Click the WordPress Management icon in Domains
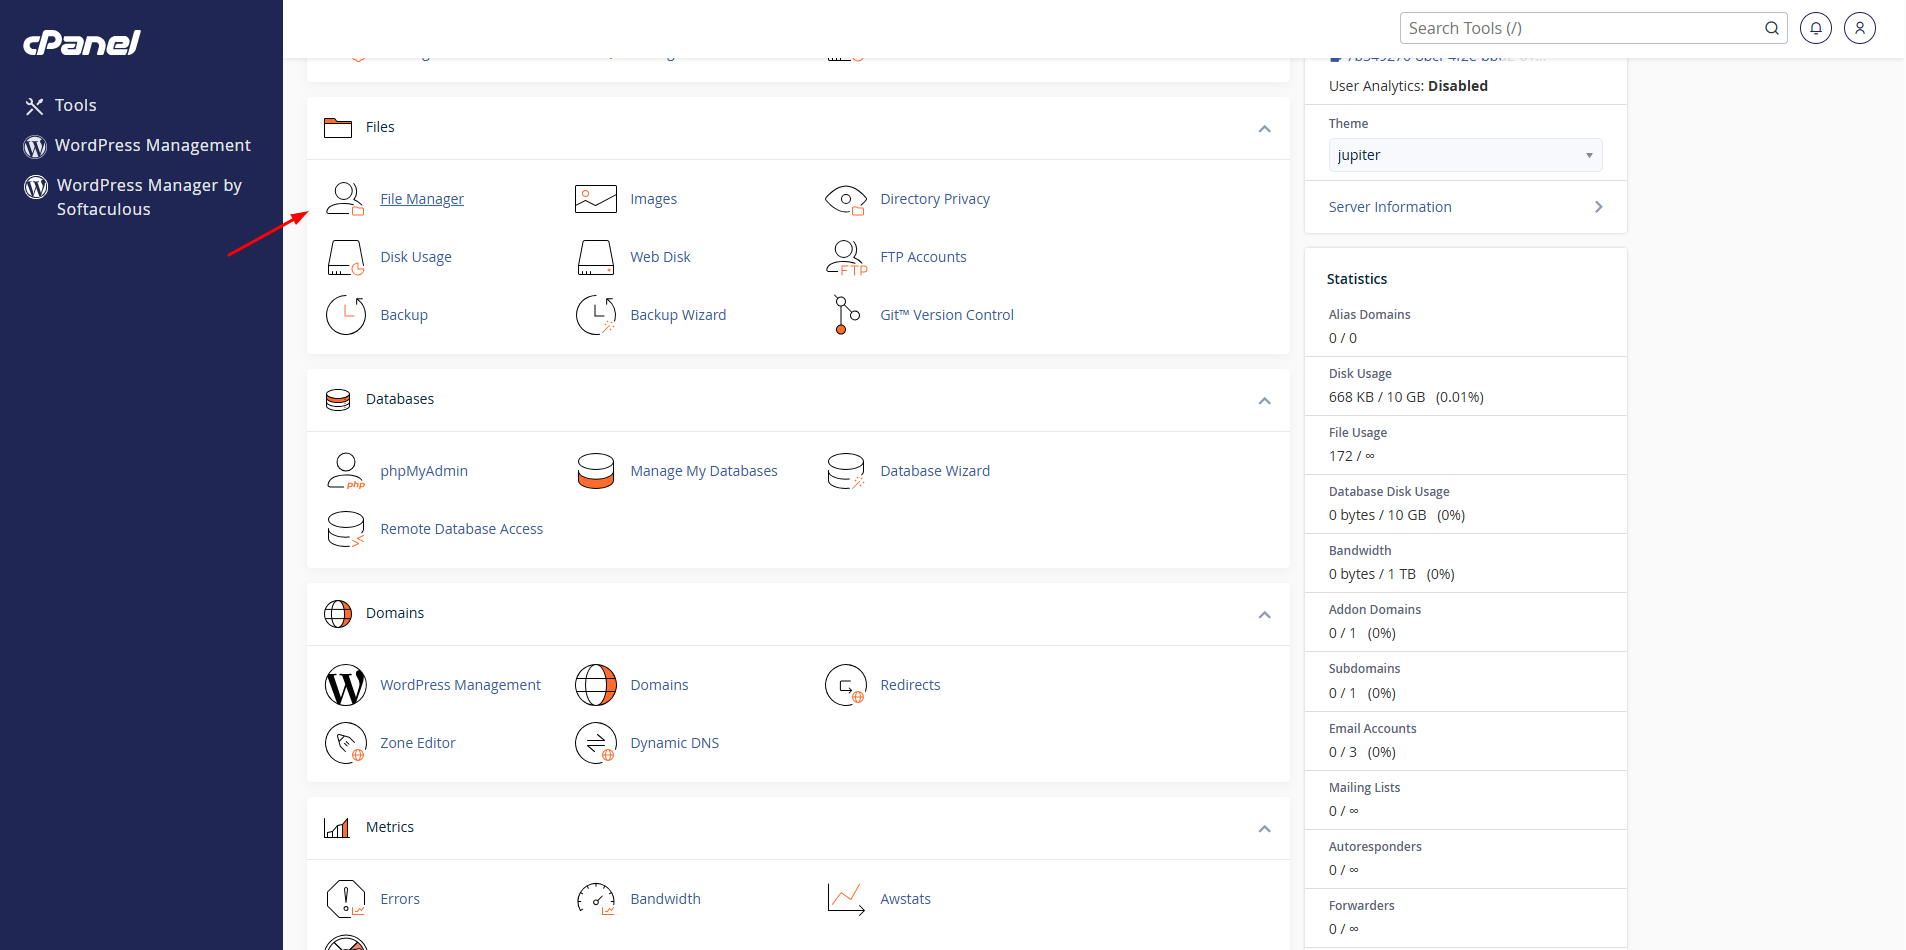 [345, 685]
